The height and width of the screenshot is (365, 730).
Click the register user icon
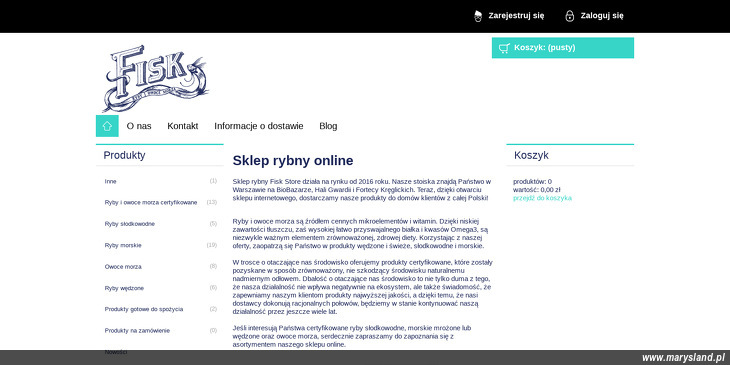(478, 16)
